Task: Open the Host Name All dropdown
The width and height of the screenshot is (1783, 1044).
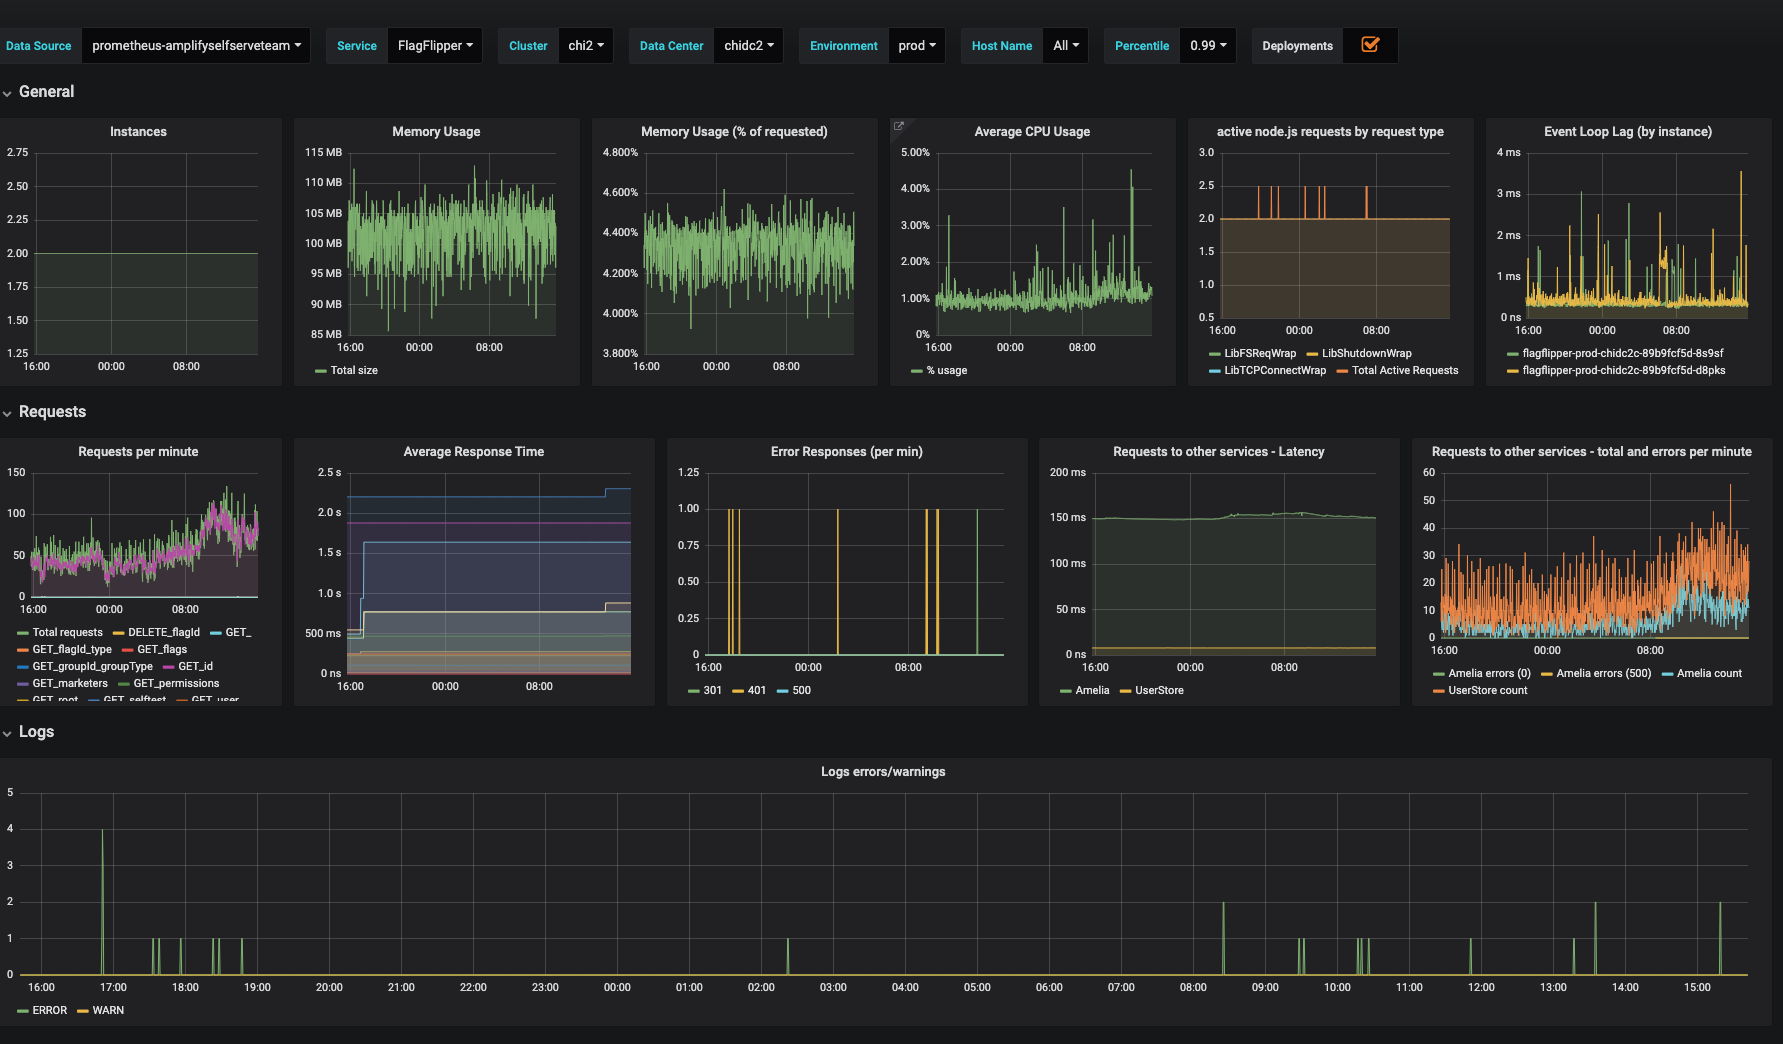Action: click(1066, 46)
